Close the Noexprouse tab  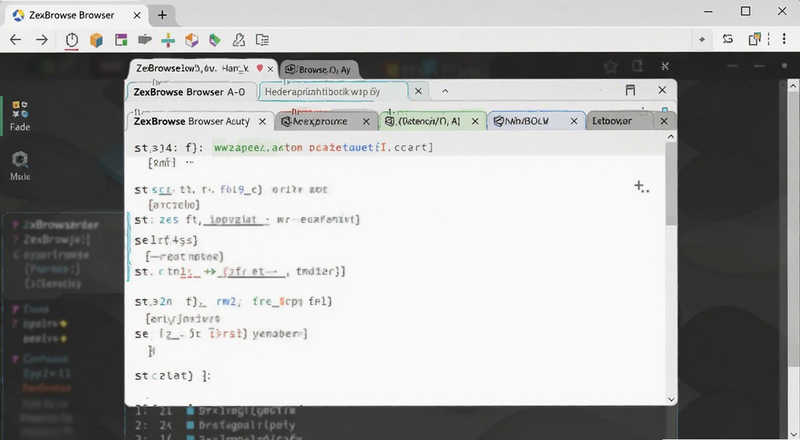coord(366,121)
